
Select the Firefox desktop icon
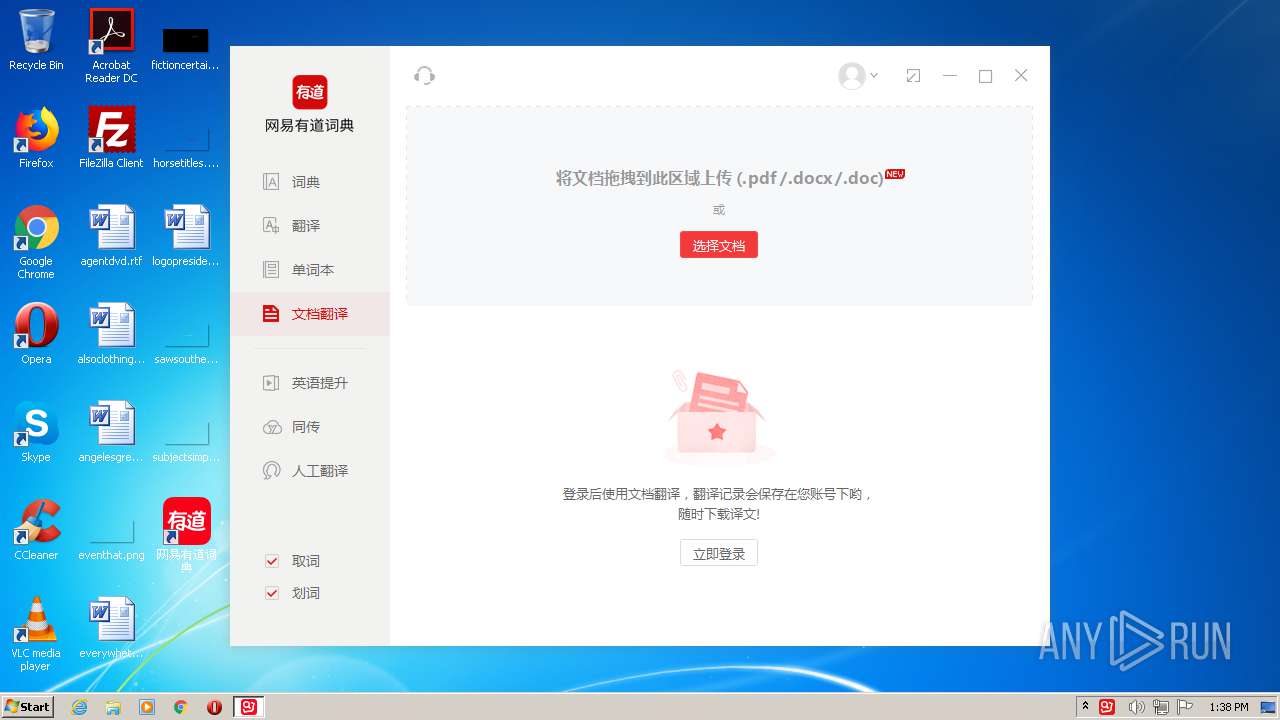(36, 138)
